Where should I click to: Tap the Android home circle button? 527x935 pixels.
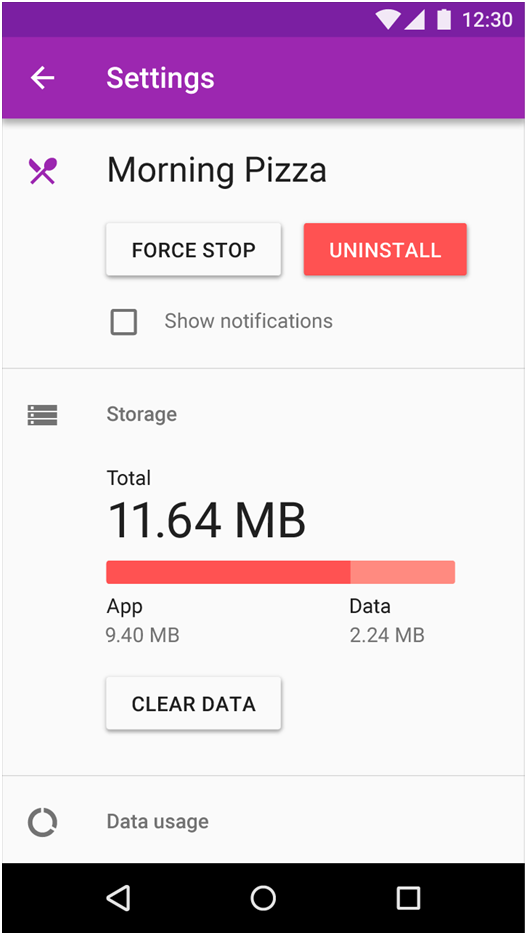pyautogui.click(x=263, y=897)
